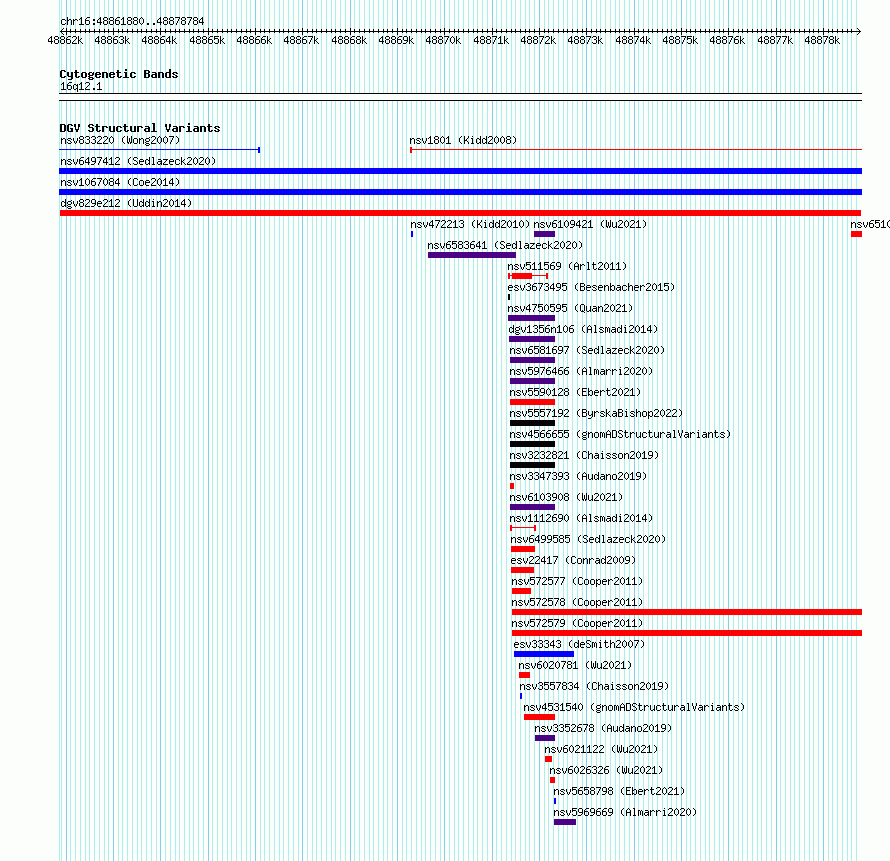Click the 48874k ruler position

(633, 40)
